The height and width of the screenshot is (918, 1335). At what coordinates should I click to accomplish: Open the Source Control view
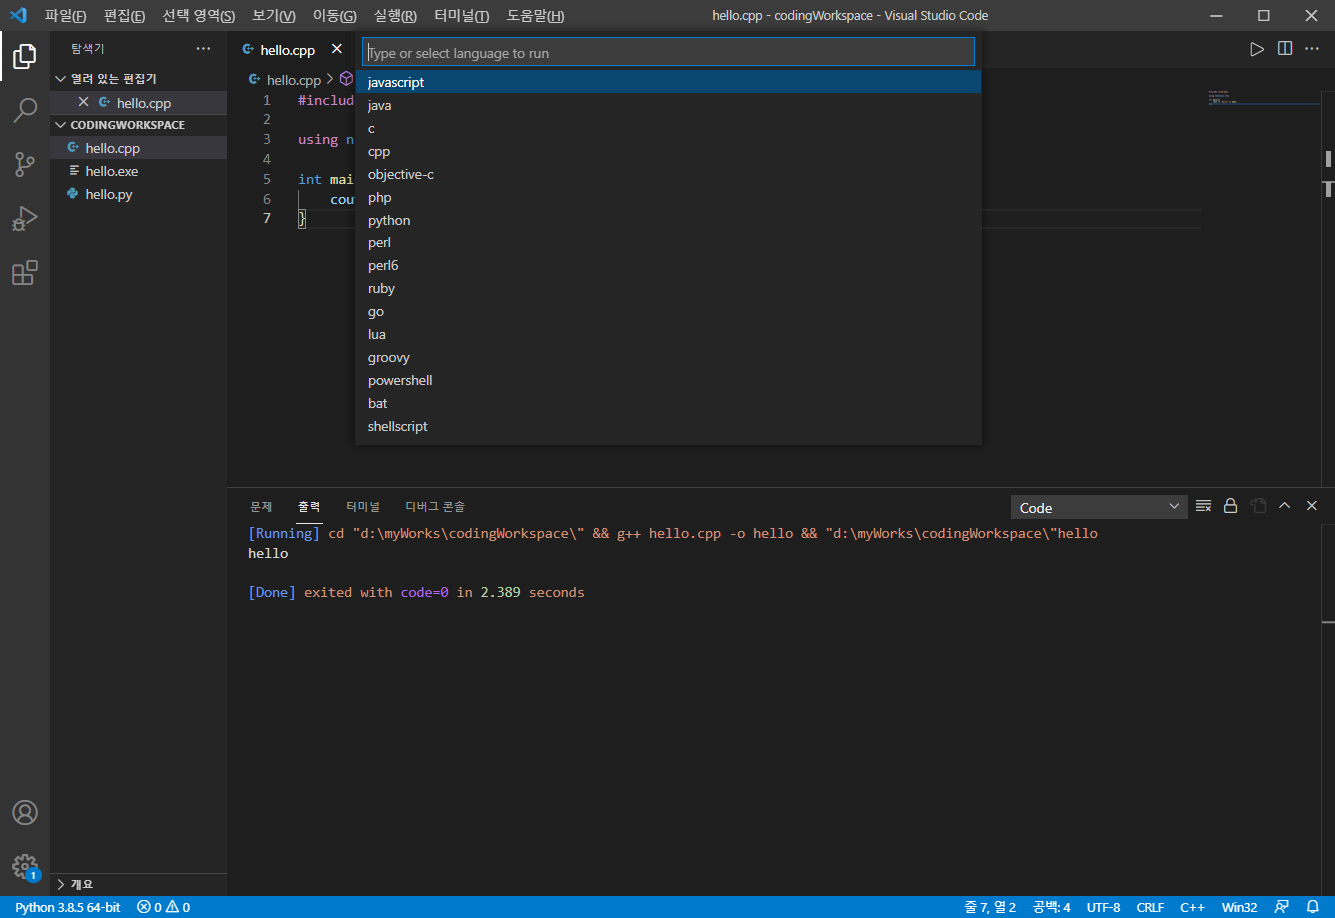click(25, 165)
